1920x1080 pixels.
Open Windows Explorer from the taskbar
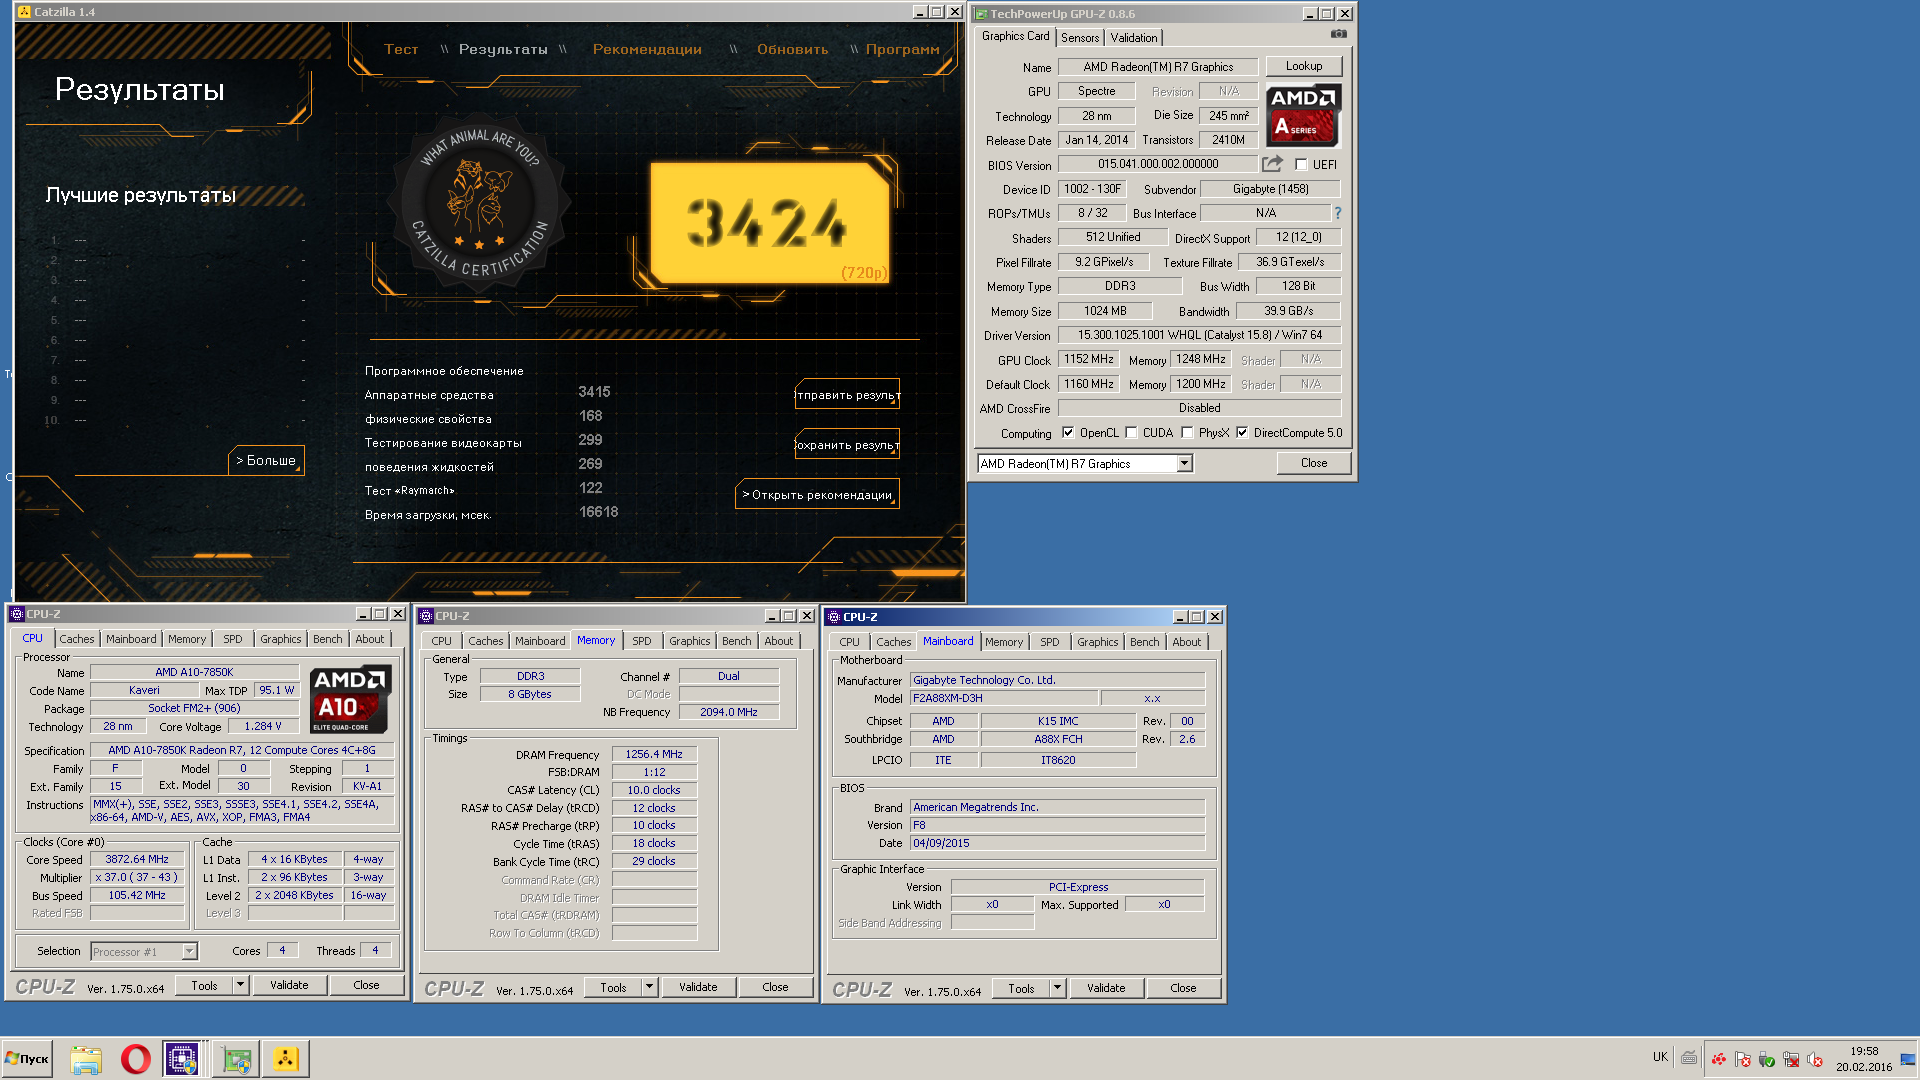click(x=86, y=1059)
